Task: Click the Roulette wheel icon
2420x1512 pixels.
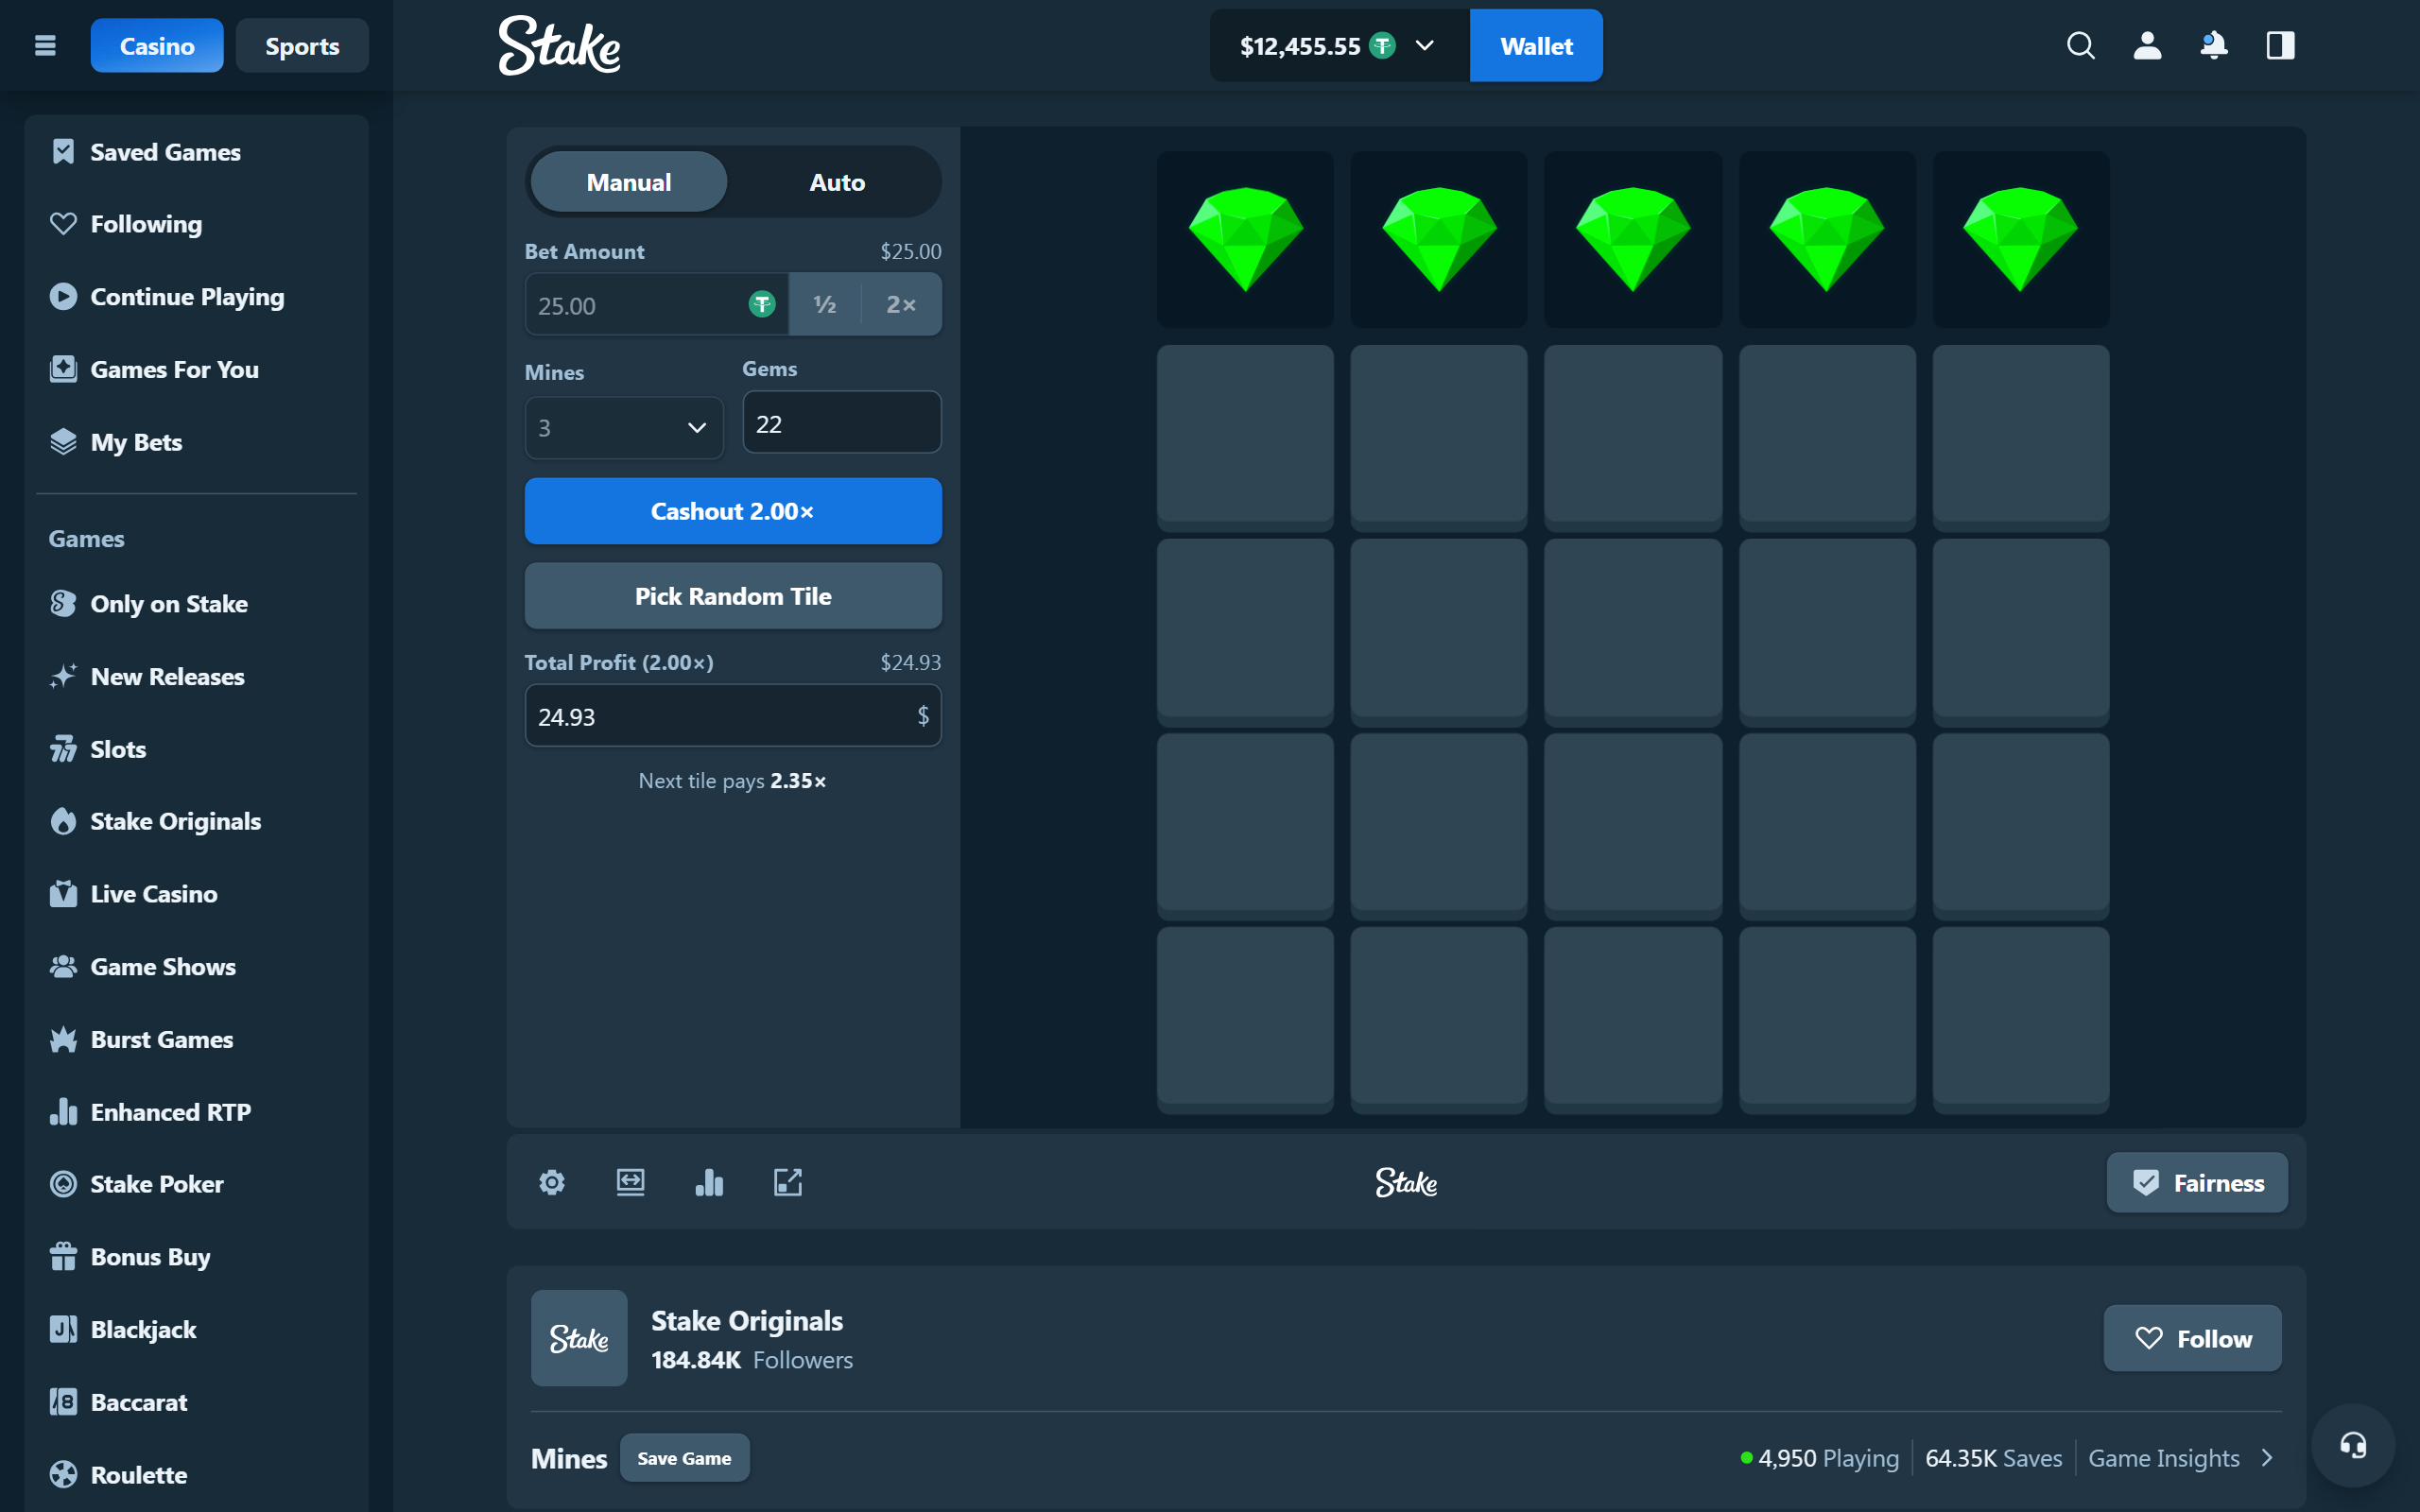Action: (63, 1474)
